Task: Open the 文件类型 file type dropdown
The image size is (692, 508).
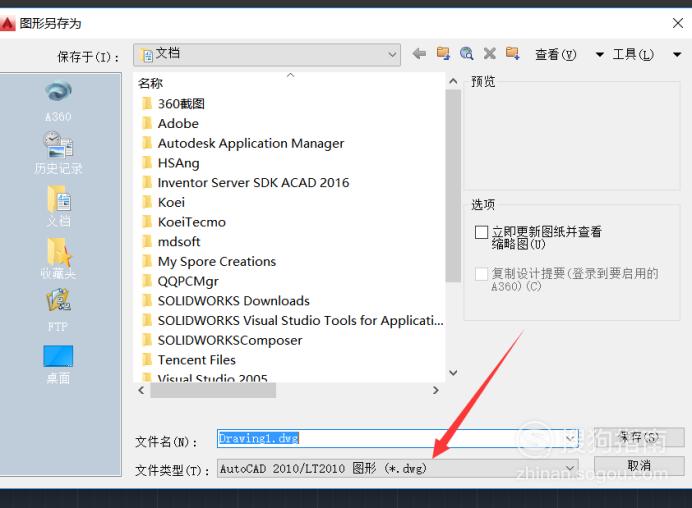Action: point(397,468)
